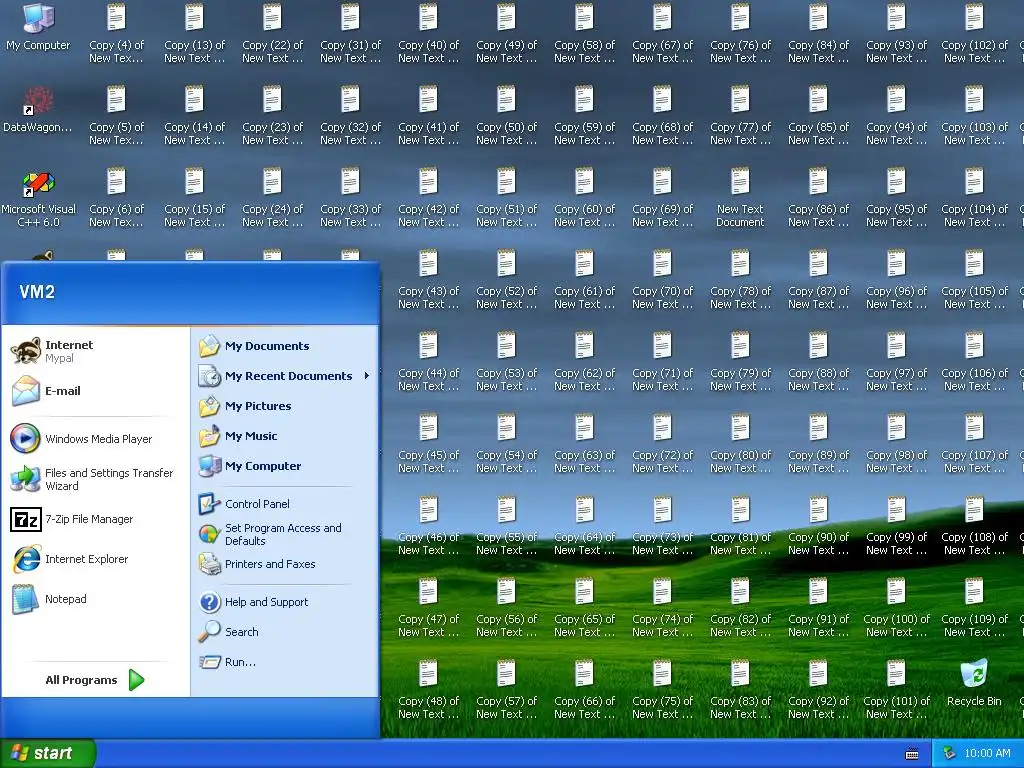The height and width of the screenshot is (768, 1024).
Task: Select Copy (49) of New Text file
Action: pos(506,33)
